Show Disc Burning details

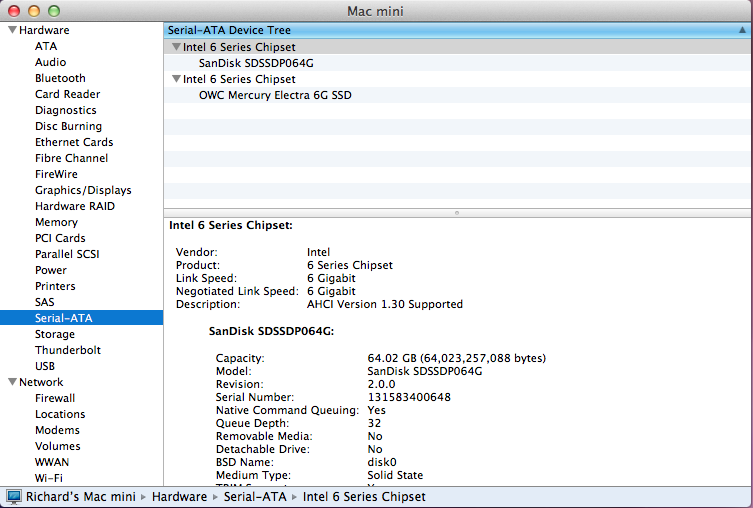[68, 126]
